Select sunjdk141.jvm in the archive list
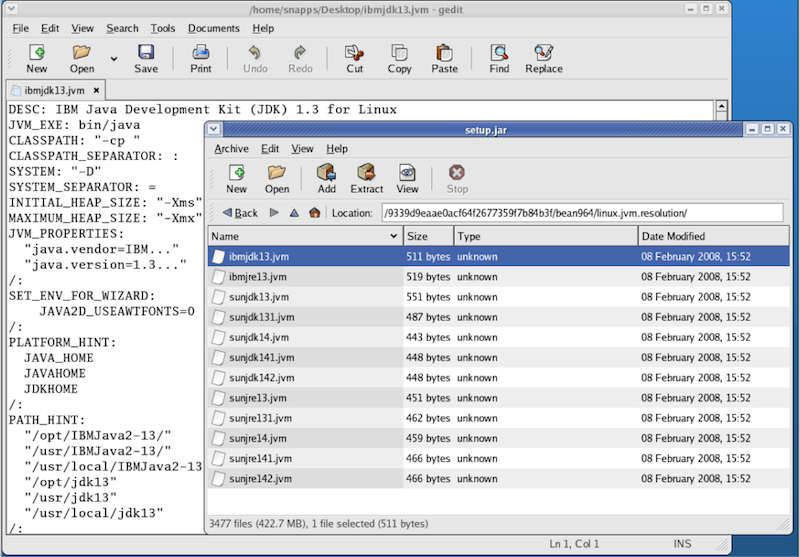Viewport: 800px width, 557px height. coord(498,357)
